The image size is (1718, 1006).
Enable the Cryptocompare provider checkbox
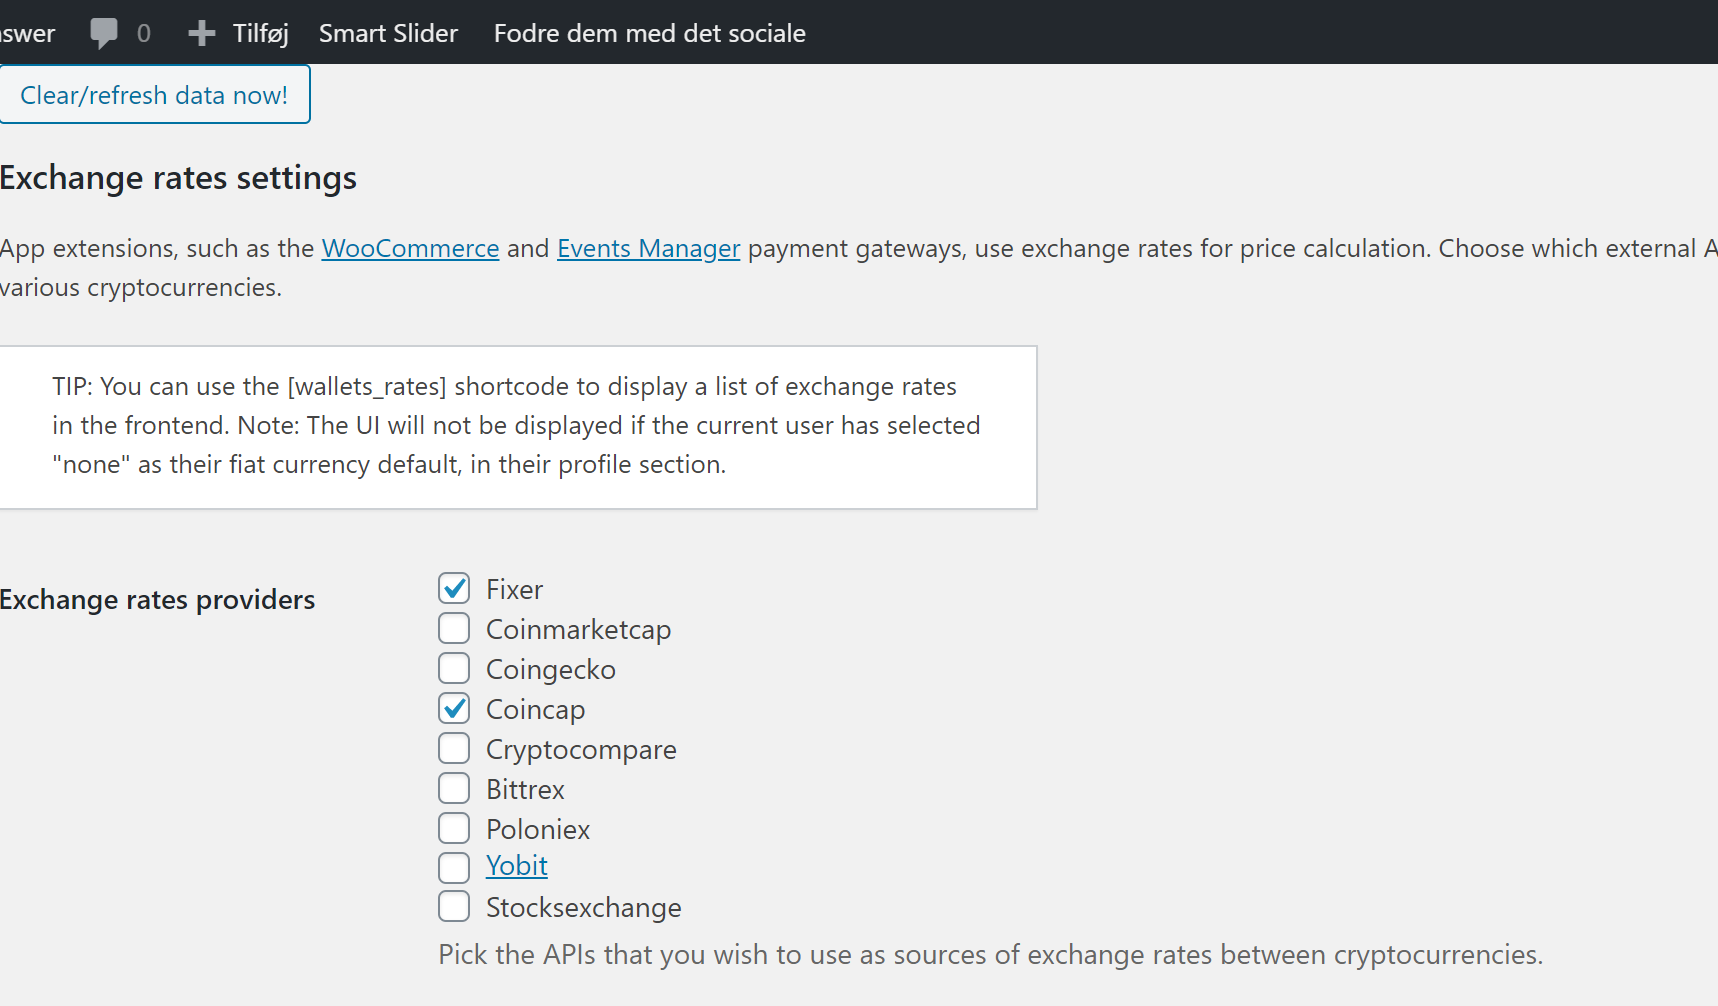point(454,748)
